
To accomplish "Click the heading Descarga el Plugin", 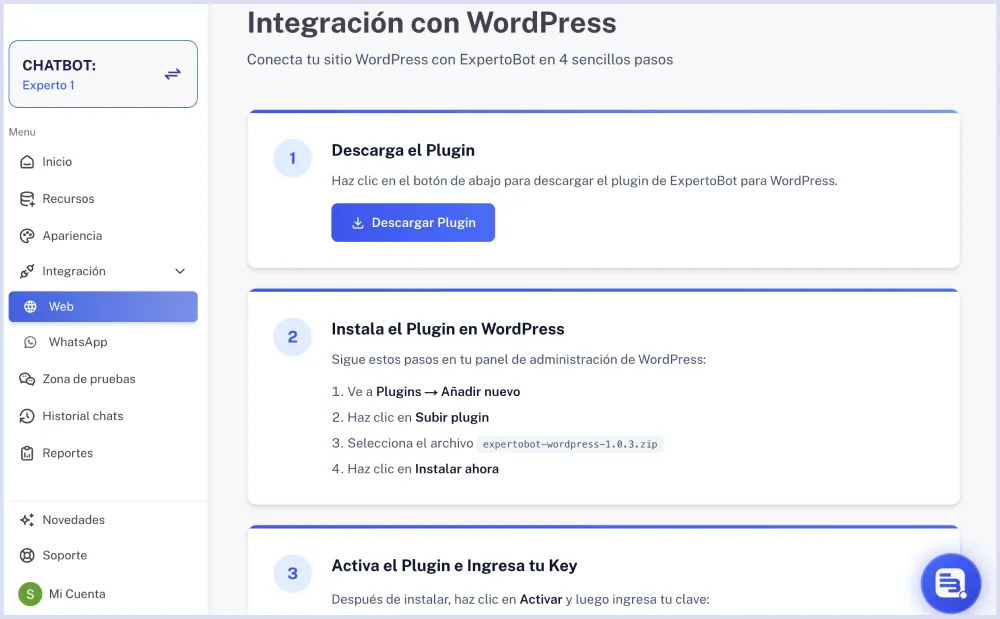I will (403, 150).
